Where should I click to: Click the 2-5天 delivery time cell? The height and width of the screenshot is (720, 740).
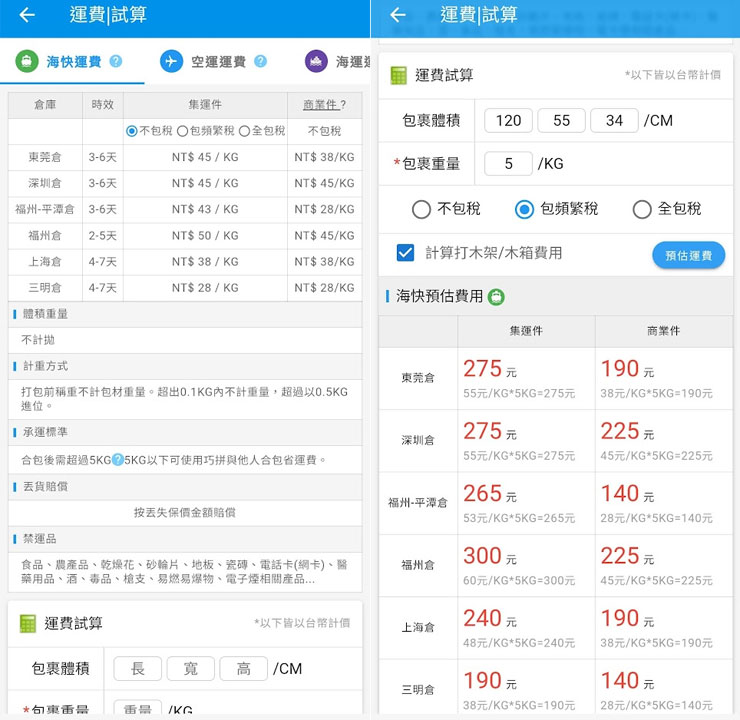pos(102,235)
